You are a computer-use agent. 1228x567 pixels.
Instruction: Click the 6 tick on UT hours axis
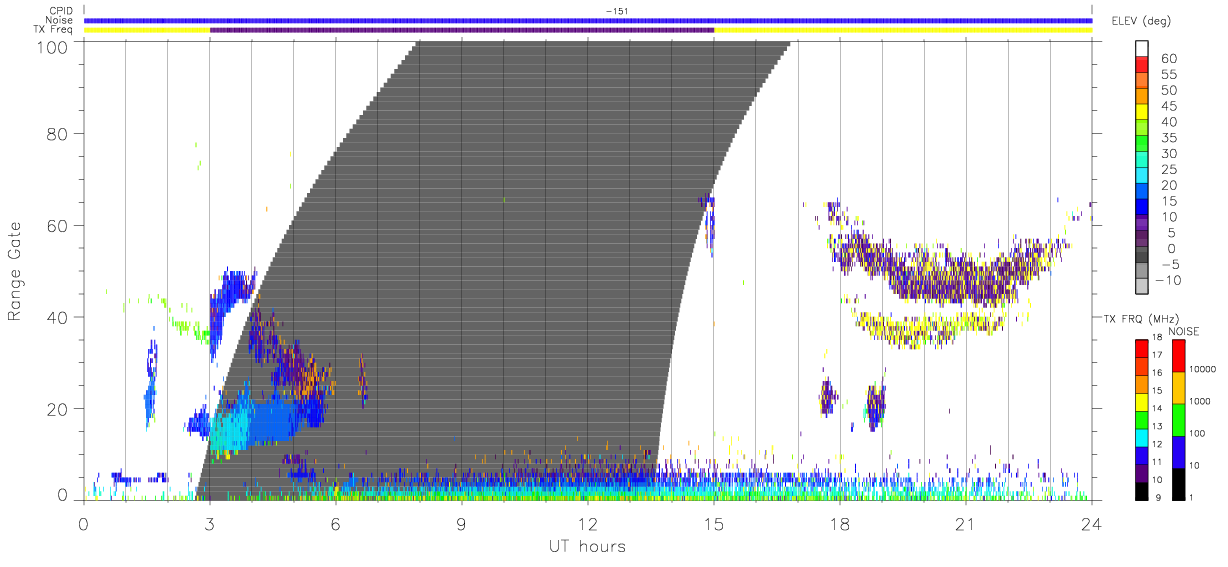click(x=336, y=525)
